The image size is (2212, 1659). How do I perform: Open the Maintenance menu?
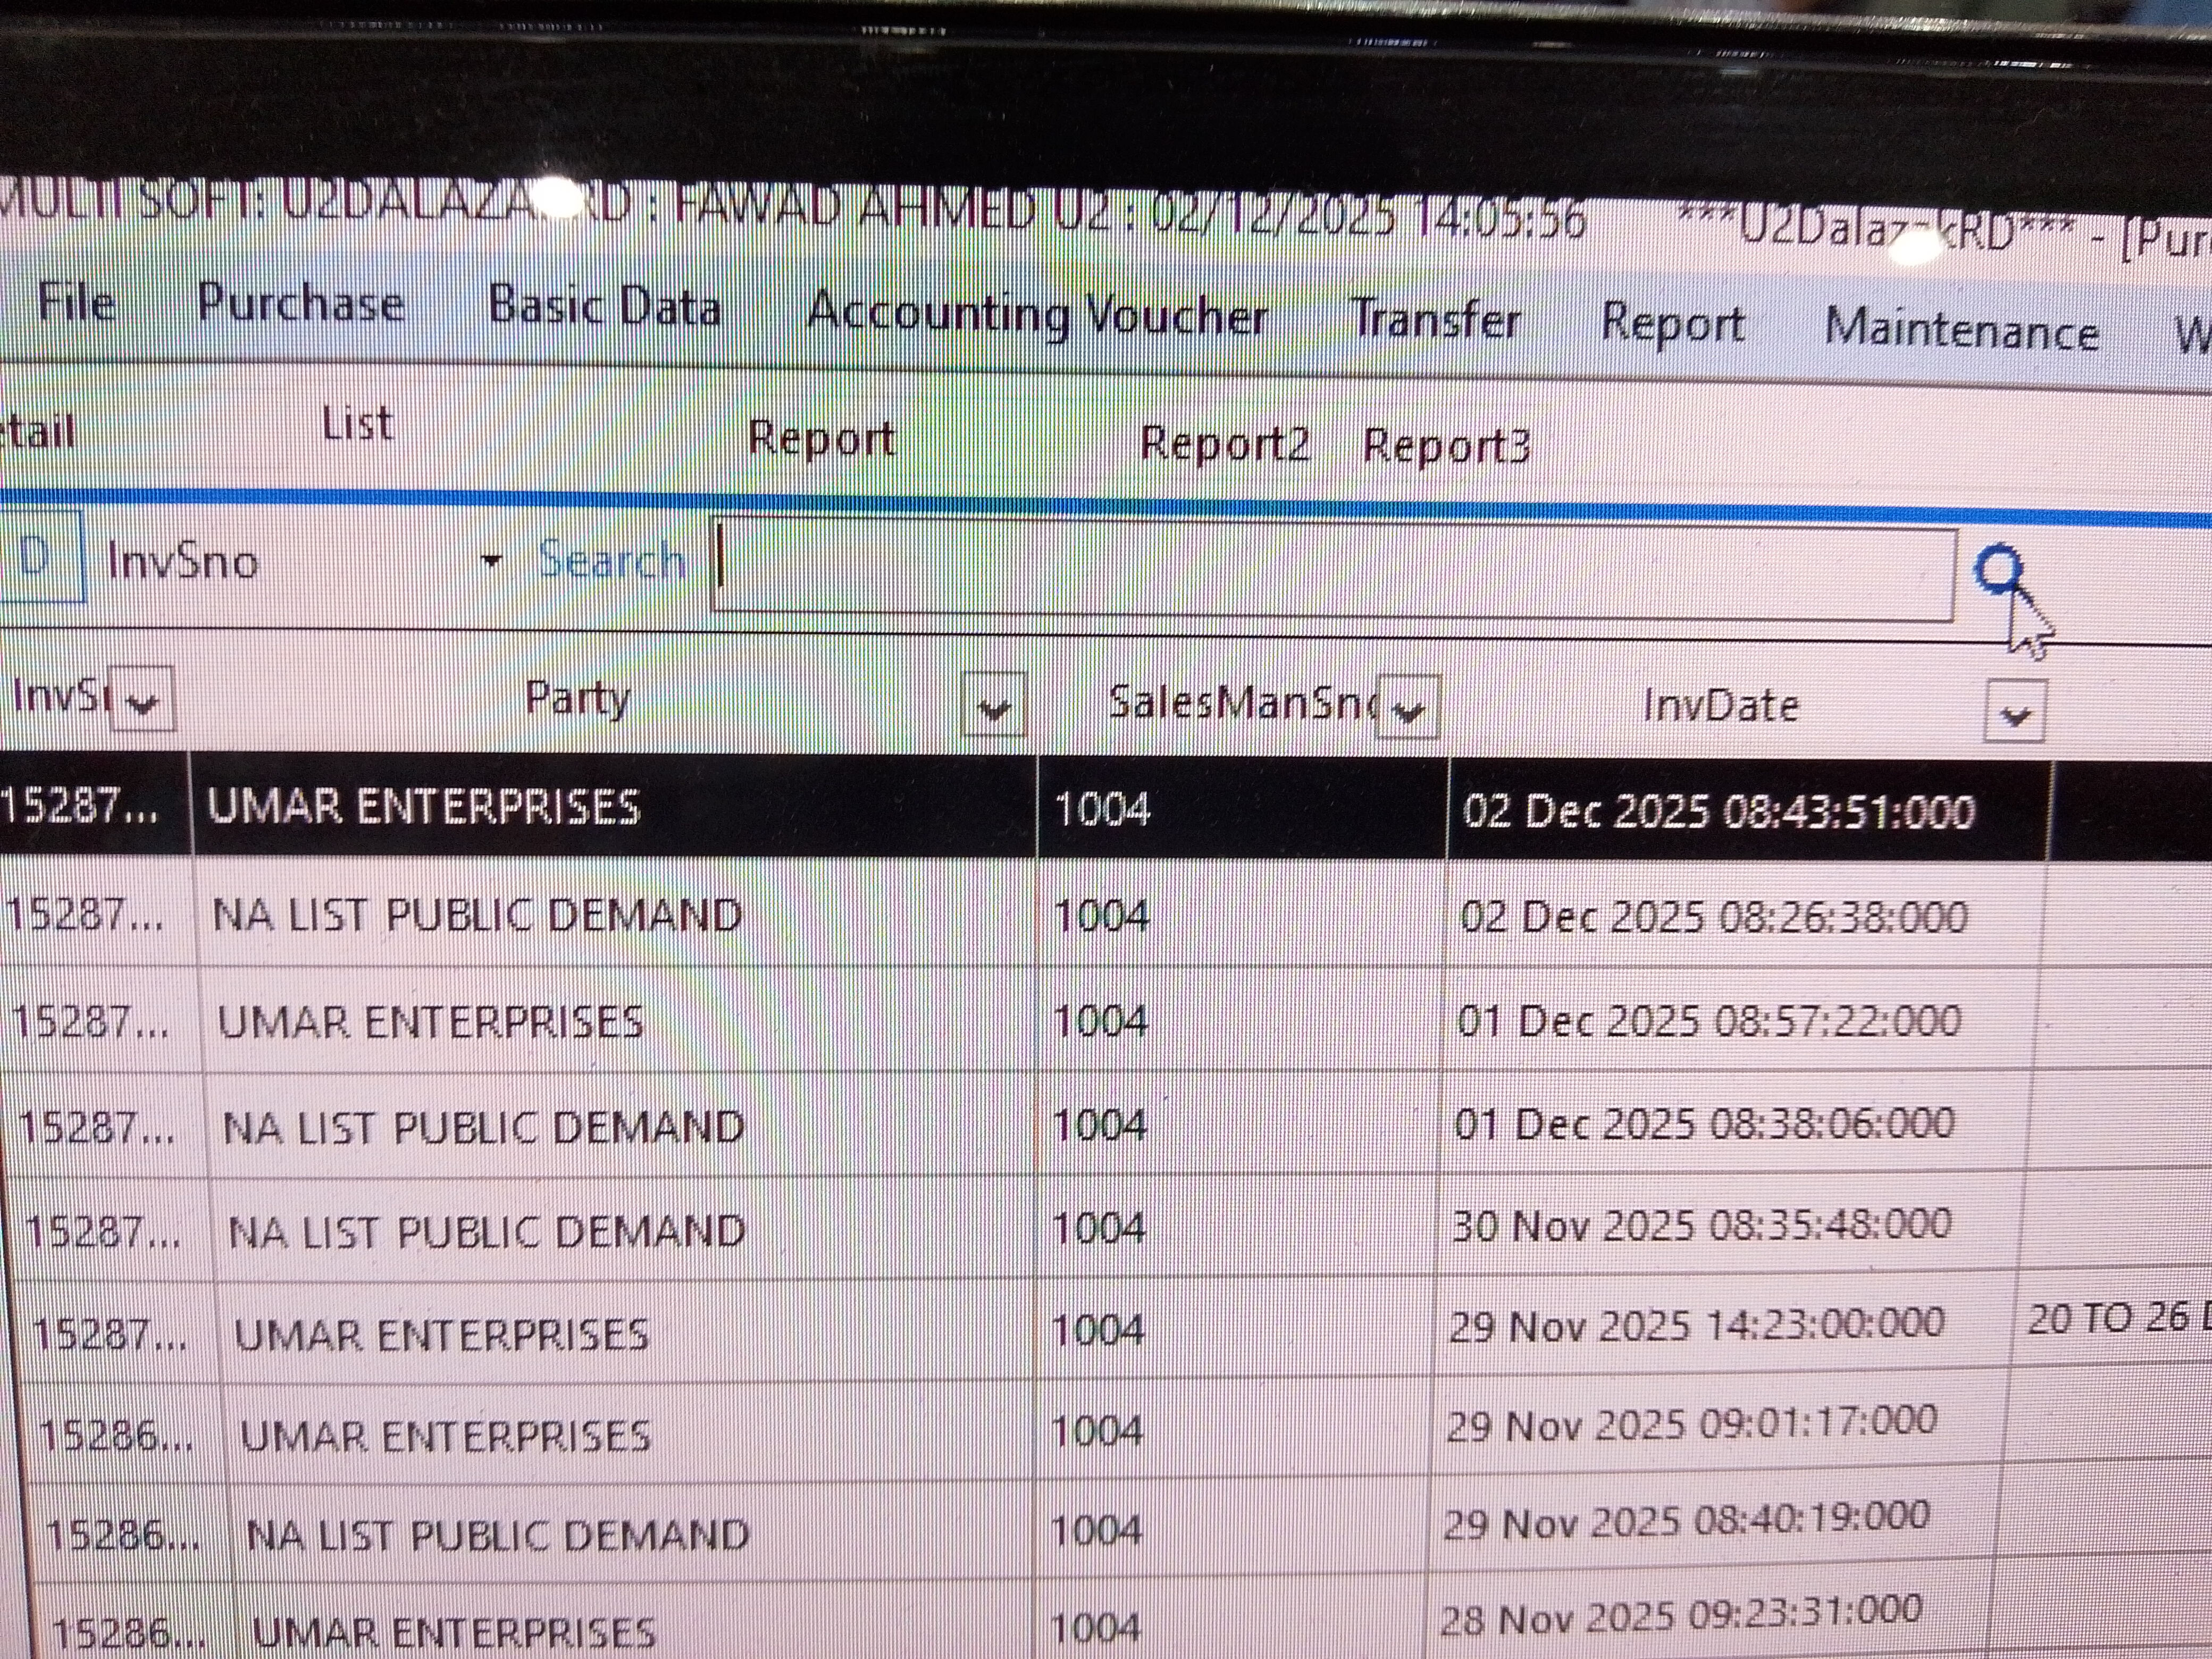1961,330
